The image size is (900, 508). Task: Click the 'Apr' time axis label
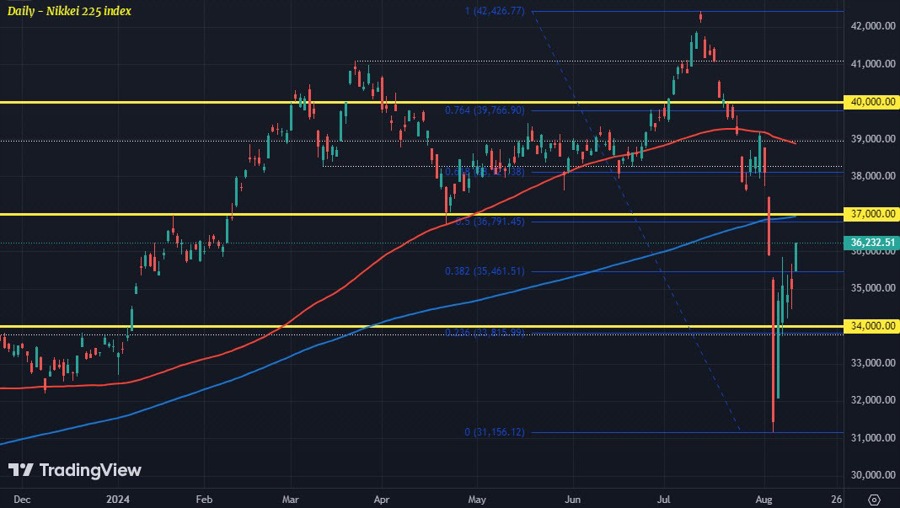(382, 499)
